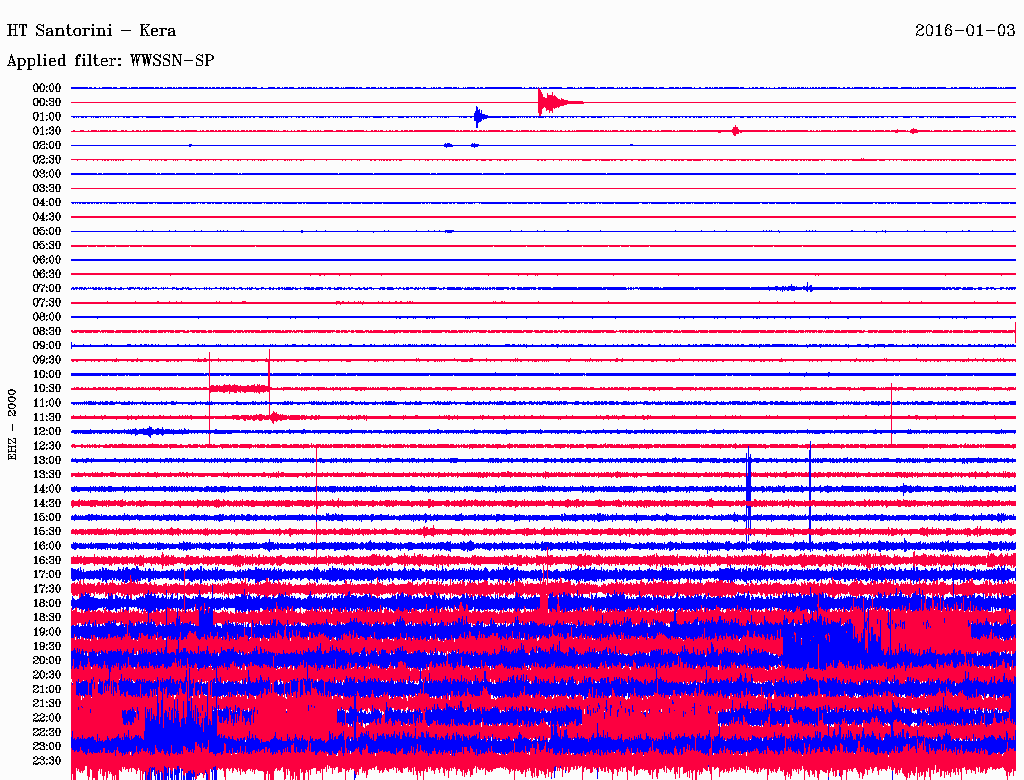Click the 05:00 time label
This screenshot has width=1024, height=780.
47,231
